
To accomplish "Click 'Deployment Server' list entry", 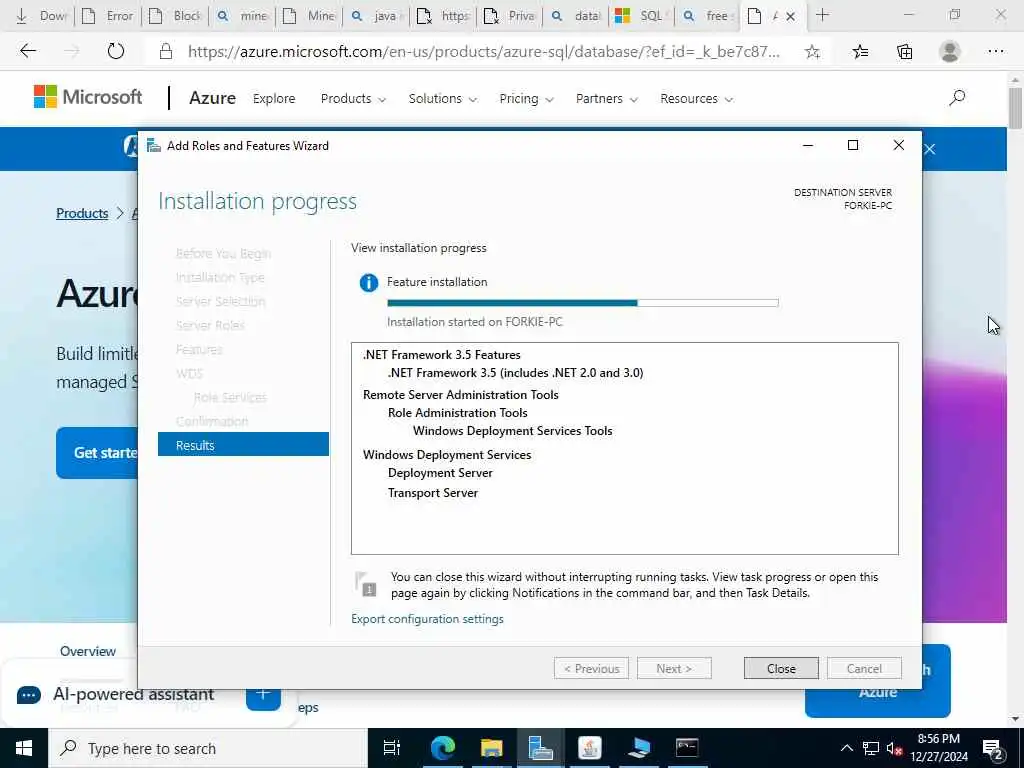I will coord(440,472).
